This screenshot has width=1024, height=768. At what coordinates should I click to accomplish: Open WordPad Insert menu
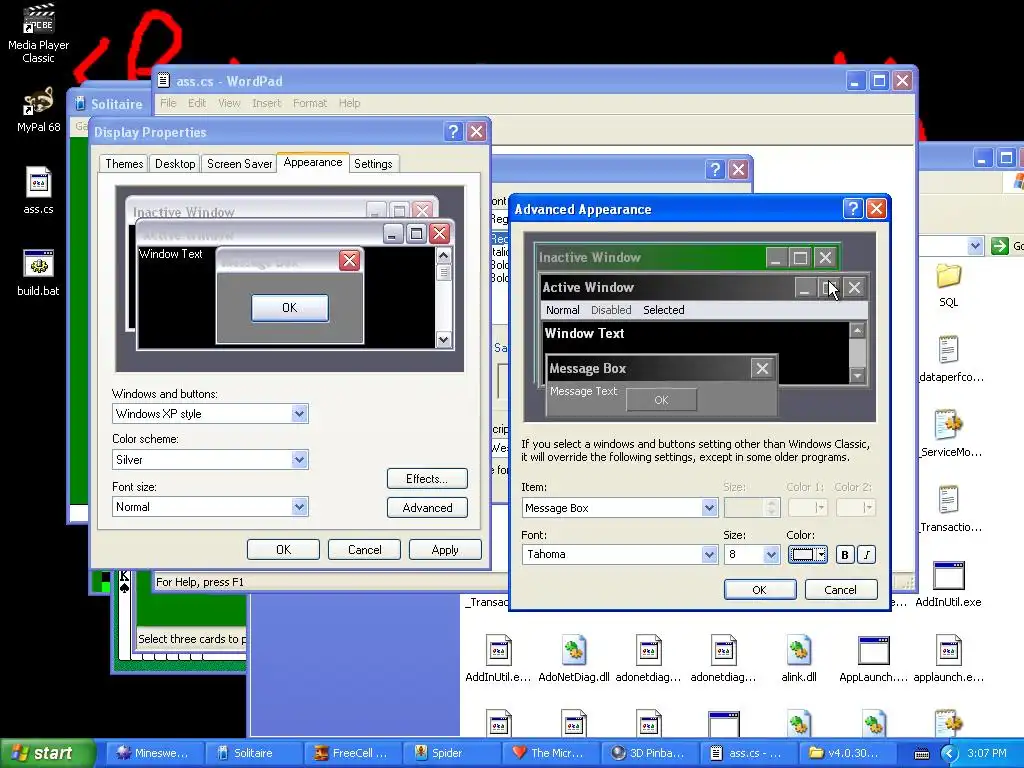tap(266, 103)
